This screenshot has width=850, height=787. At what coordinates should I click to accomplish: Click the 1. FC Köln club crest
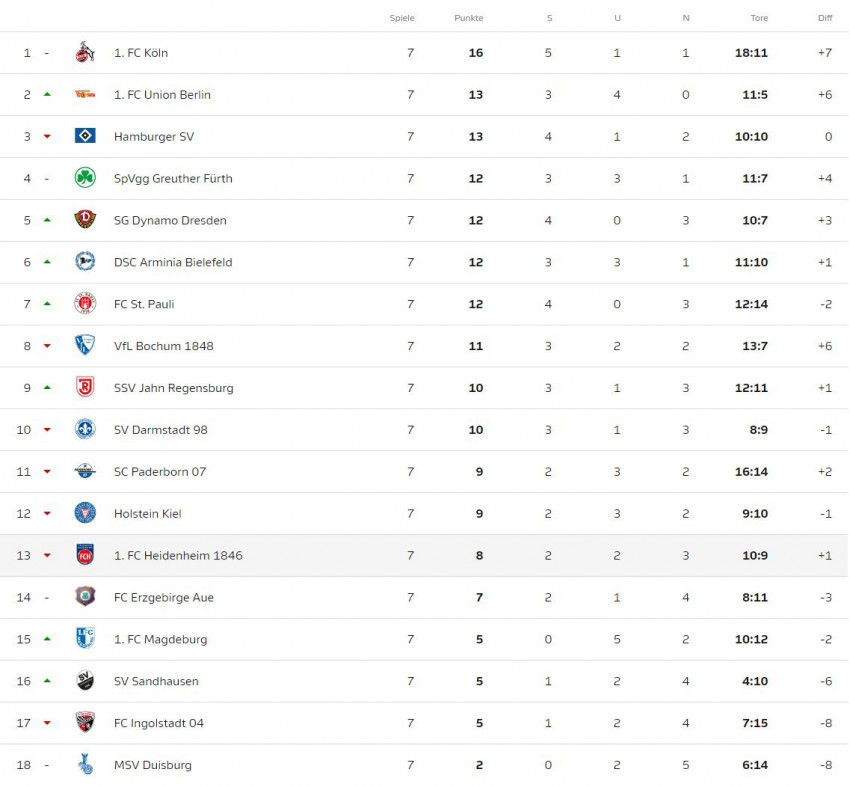pos(85,53)
